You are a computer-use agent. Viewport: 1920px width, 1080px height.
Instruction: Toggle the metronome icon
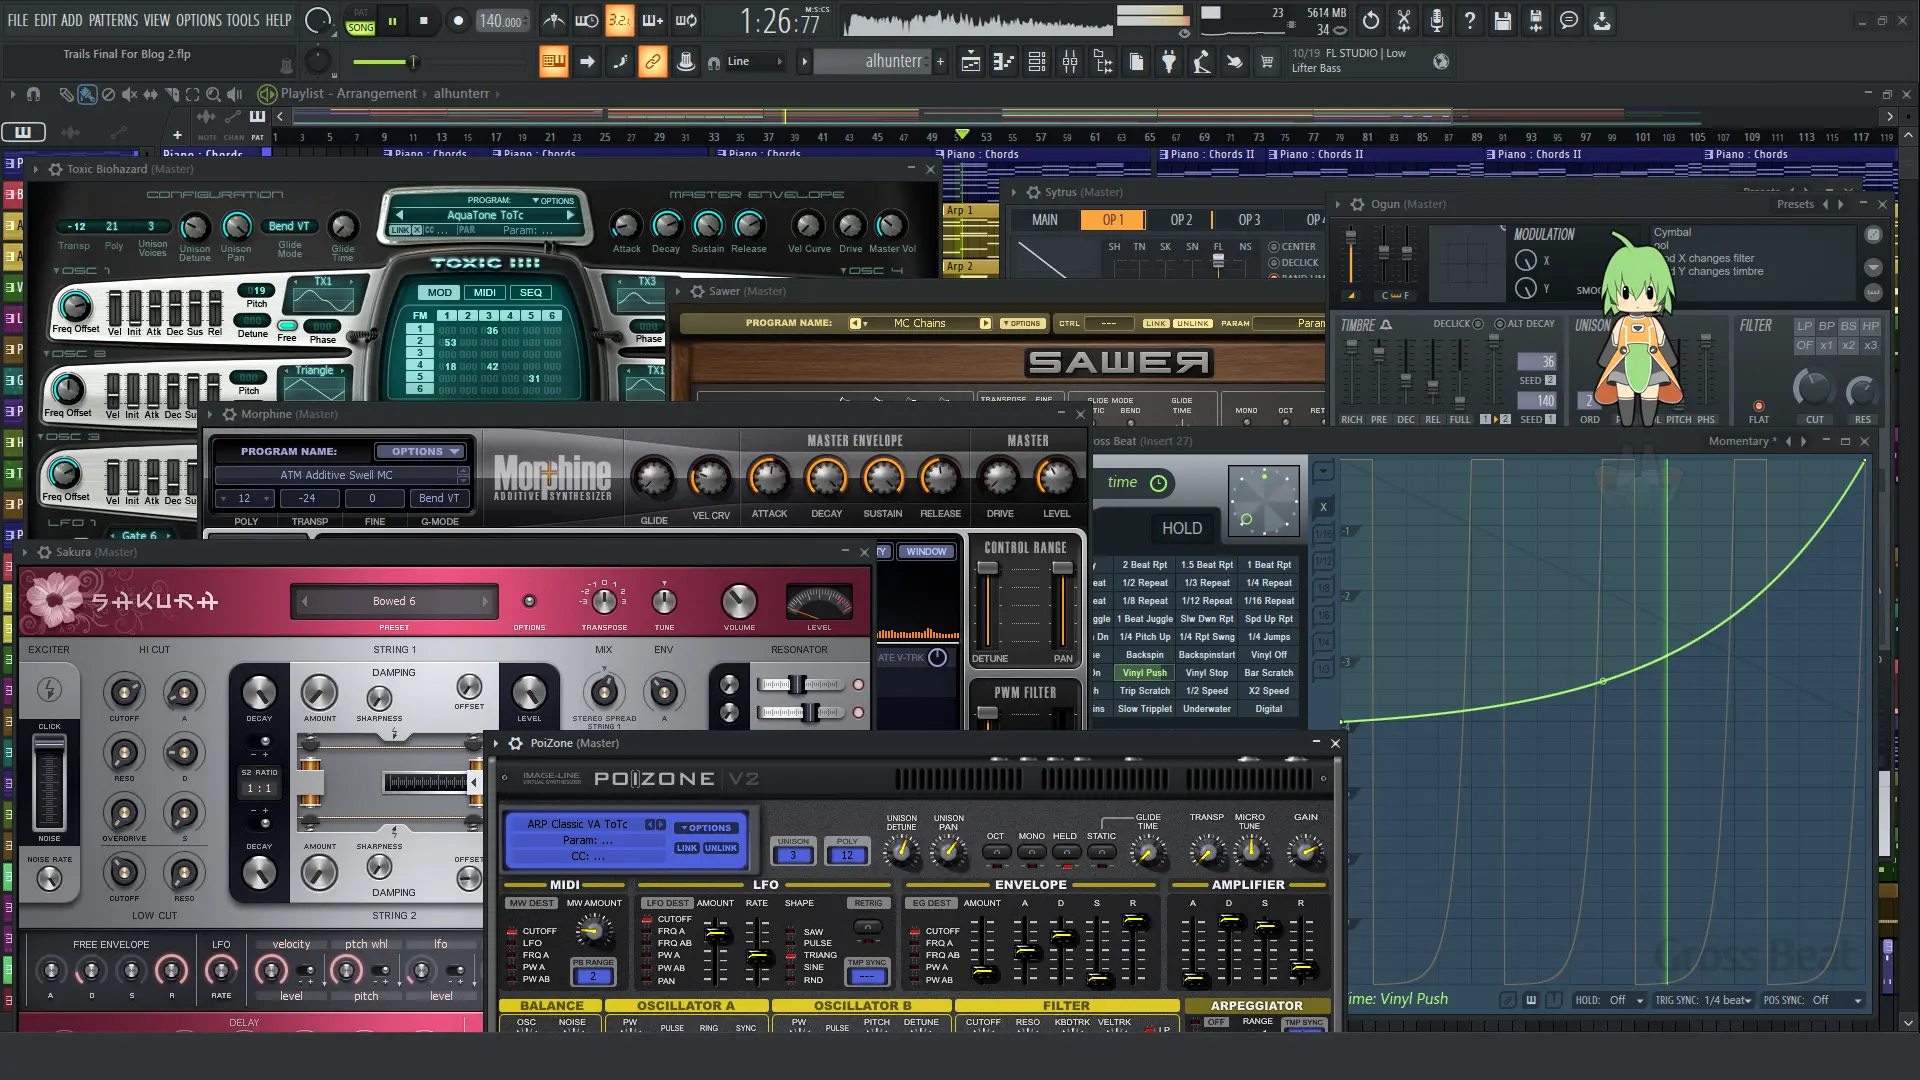[553, 21]
